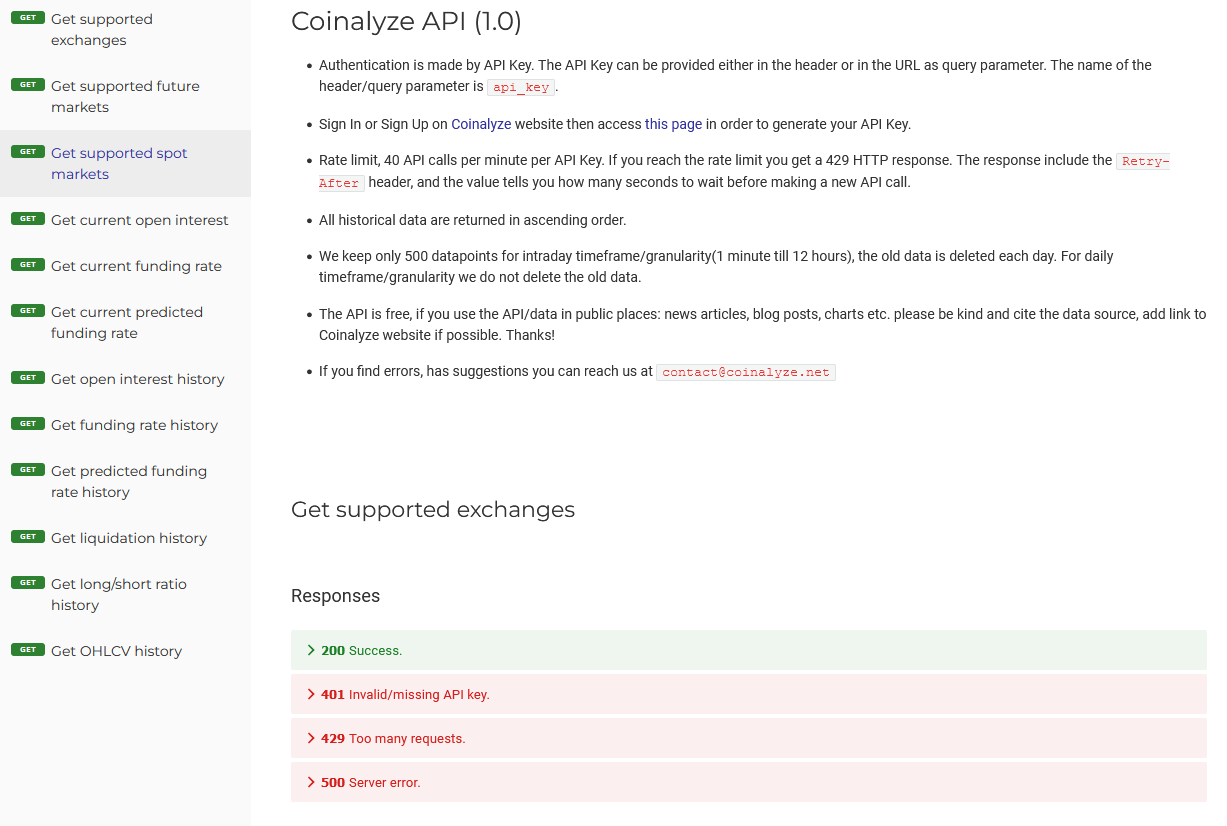The height and width of the screenshot is (826, 1227).
Task: Open Get current predicted funding rate entry
Action: (125, 322)
